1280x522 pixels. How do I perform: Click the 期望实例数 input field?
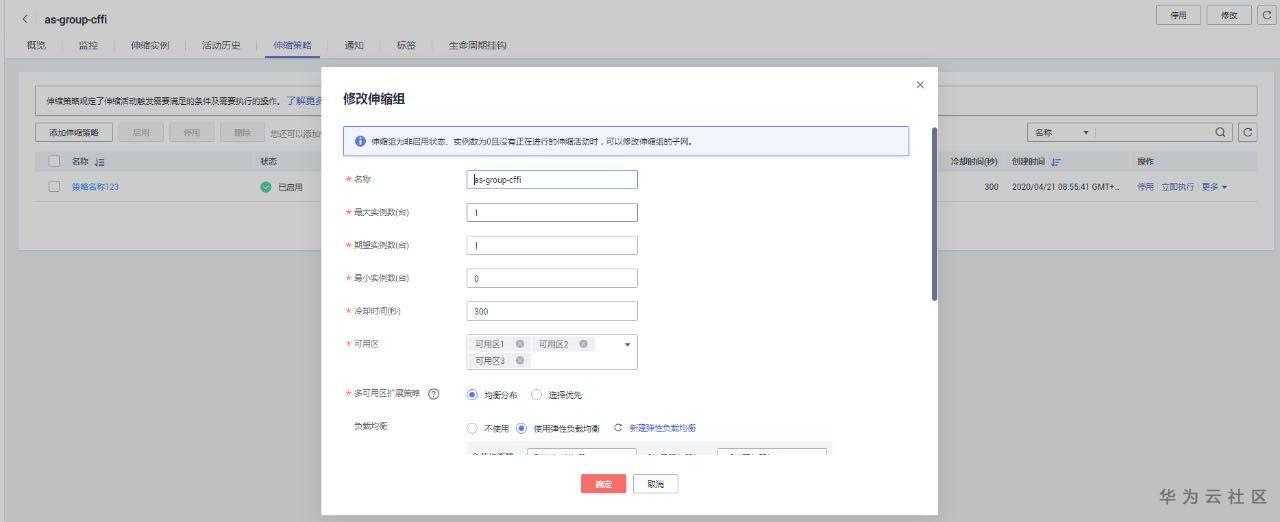click(552, 246)
